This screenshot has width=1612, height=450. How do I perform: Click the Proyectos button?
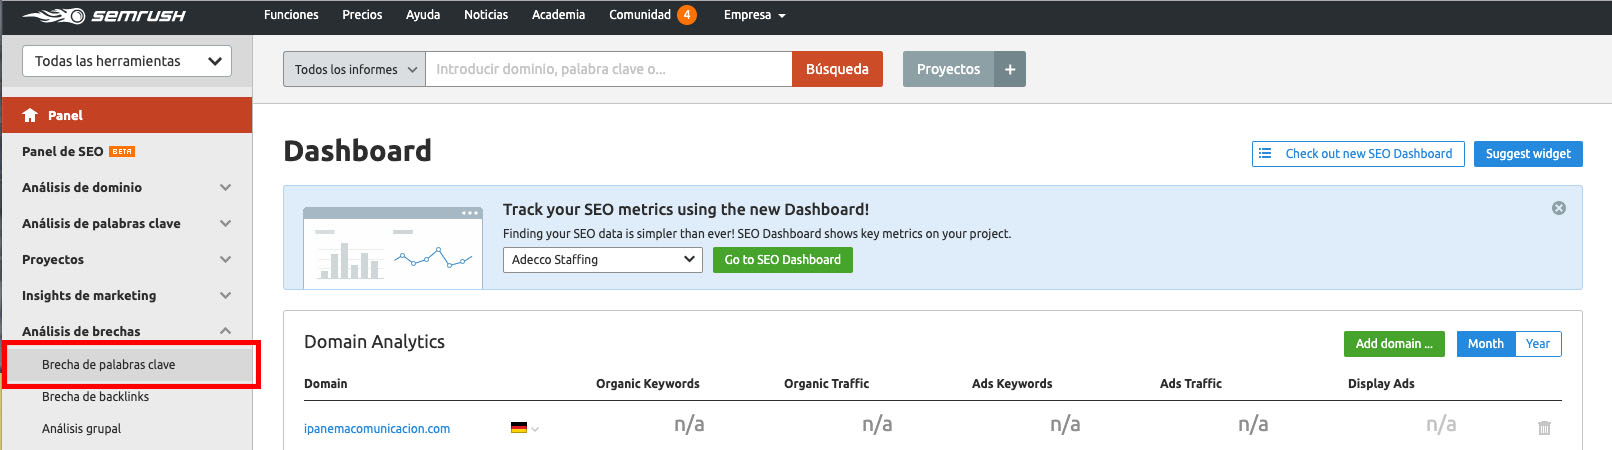tap(948, 69)
